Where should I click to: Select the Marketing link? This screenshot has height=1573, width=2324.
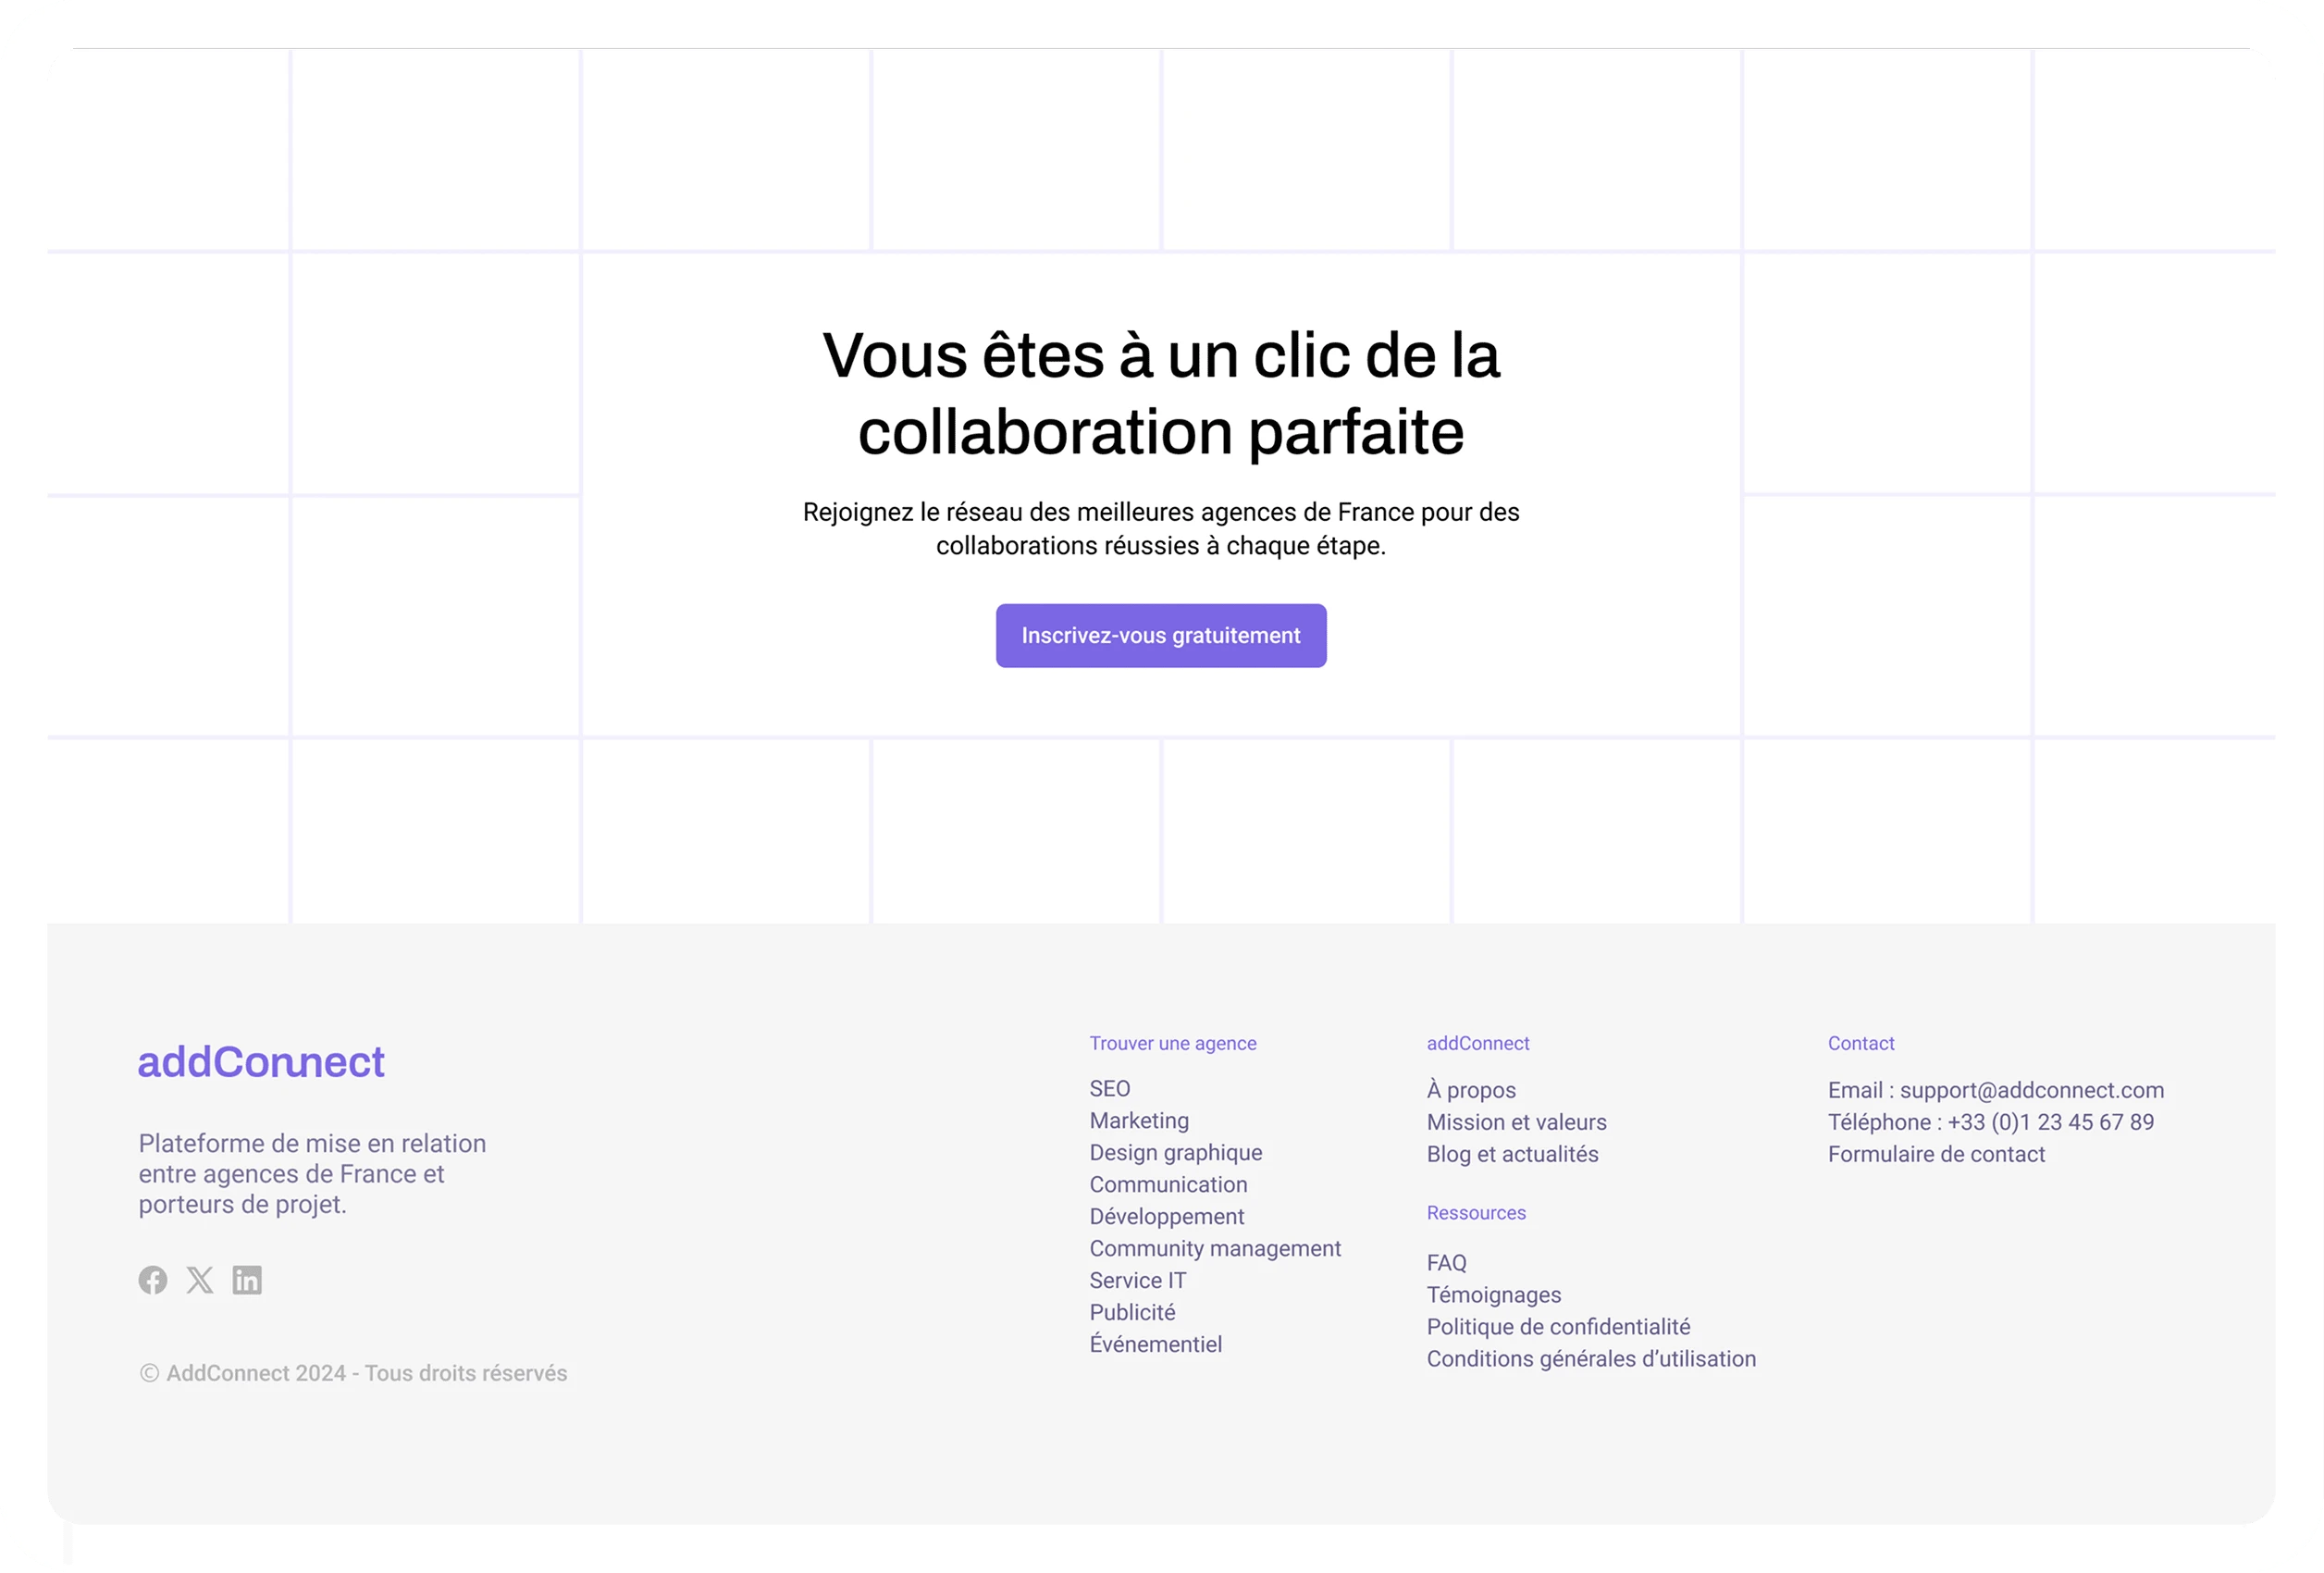click(1139, 1120)
